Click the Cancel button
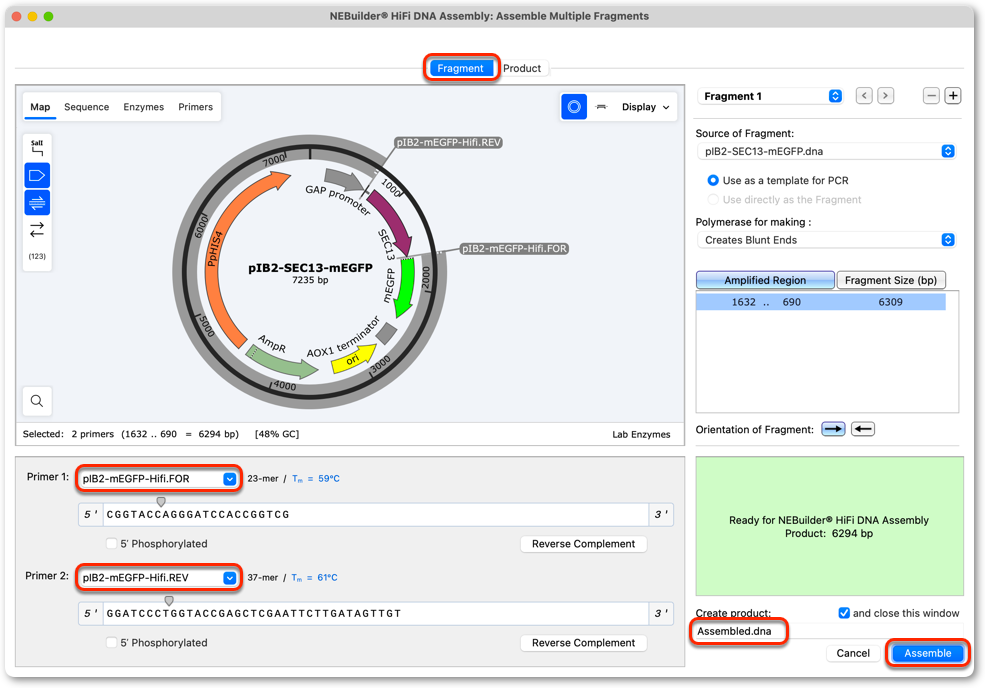This screenshot has height=688, width=985. (852, 653)
